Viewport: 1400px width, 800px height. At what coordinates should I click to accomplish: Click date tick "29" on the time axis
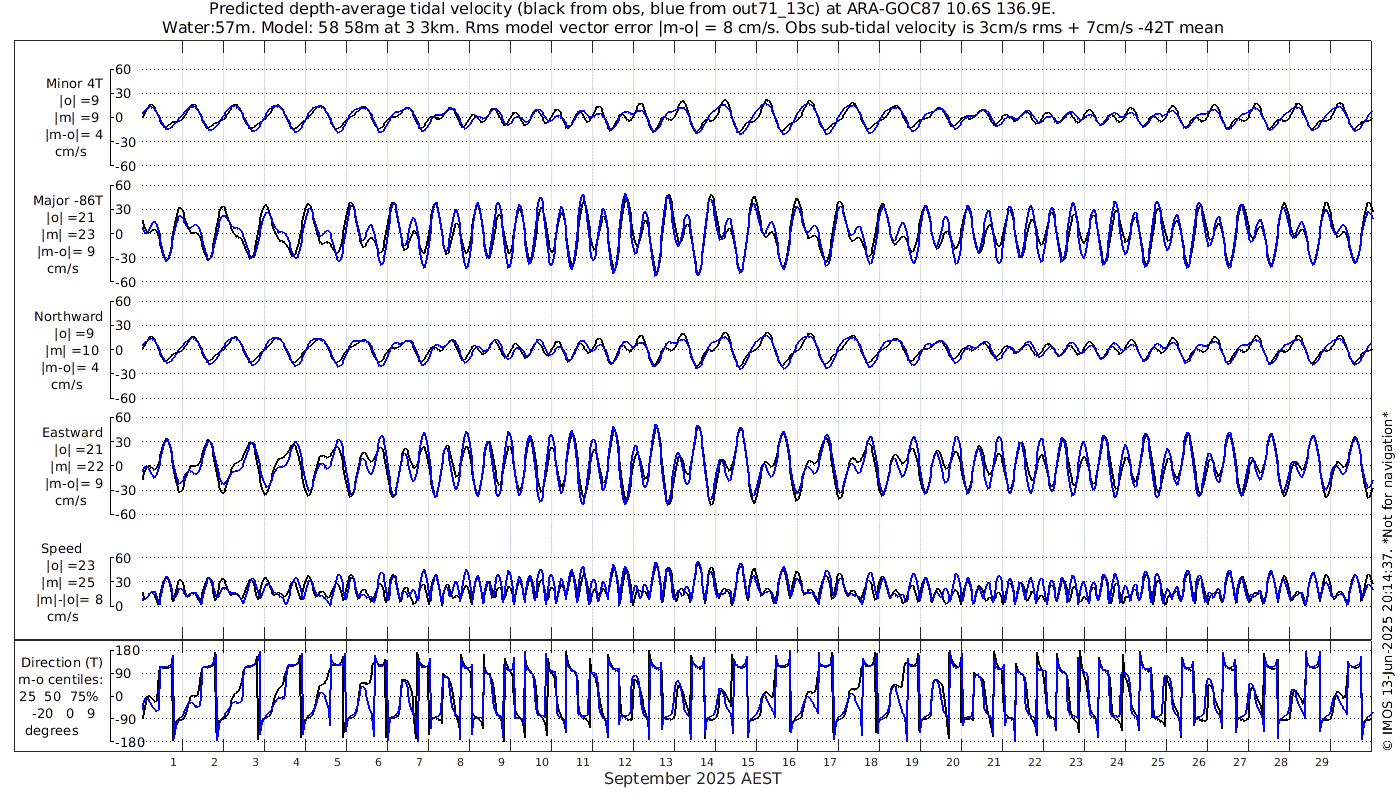click(1321, 762)
